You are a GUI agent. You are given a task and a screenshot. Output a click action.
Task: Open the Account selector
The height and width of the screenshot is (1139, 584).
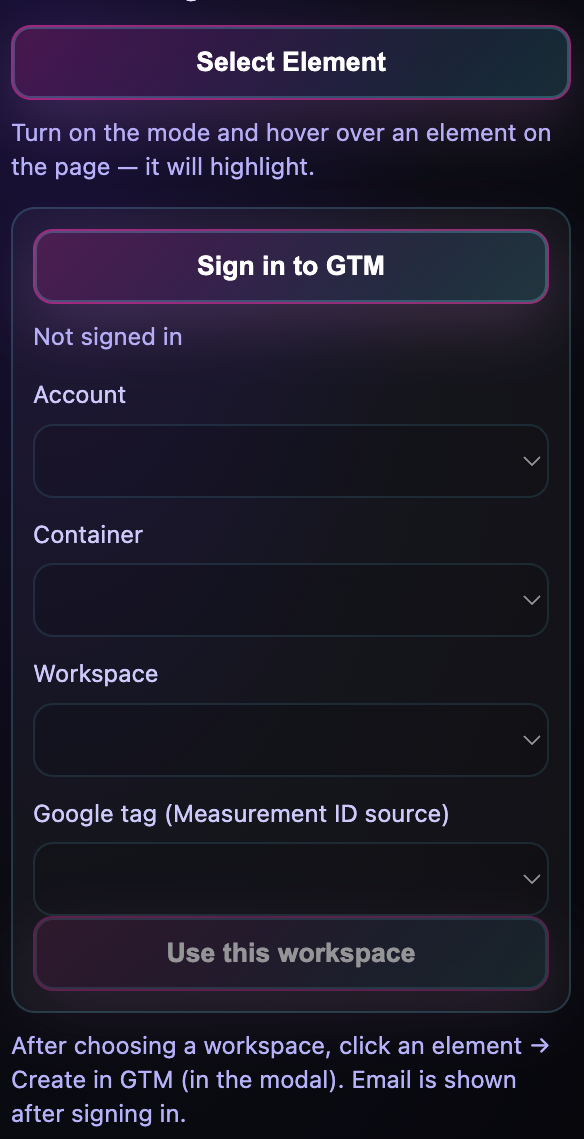(x=291, y=461)
